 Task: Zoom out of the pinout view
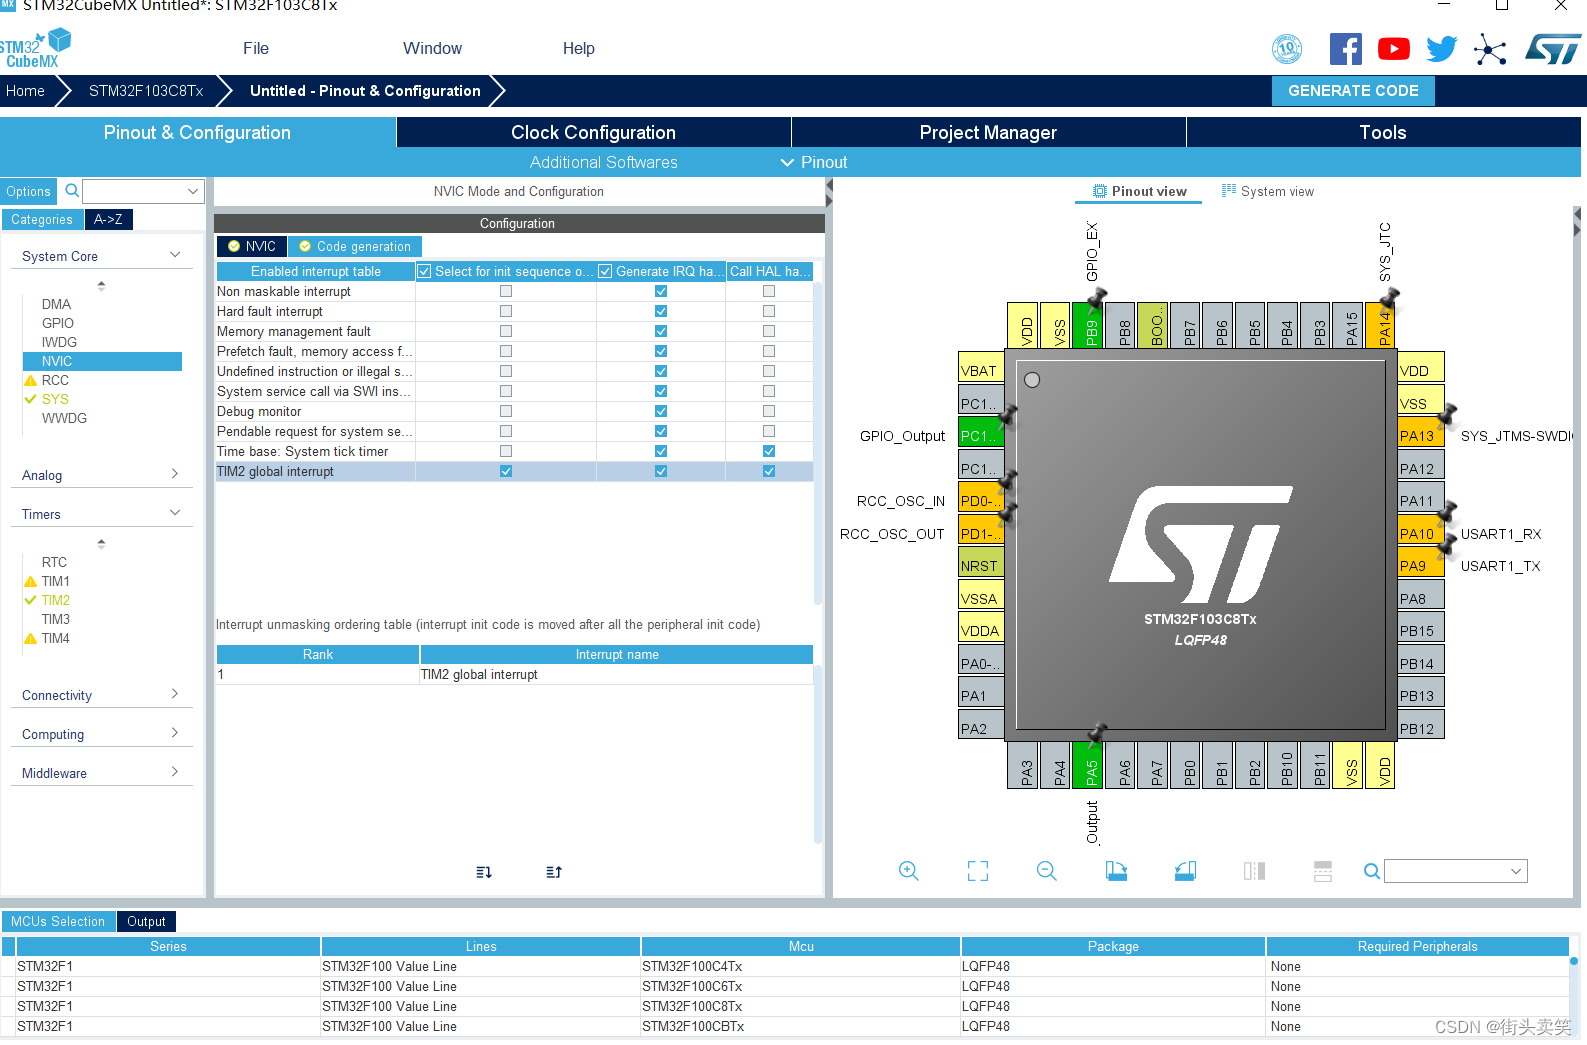click(1047, 871)
